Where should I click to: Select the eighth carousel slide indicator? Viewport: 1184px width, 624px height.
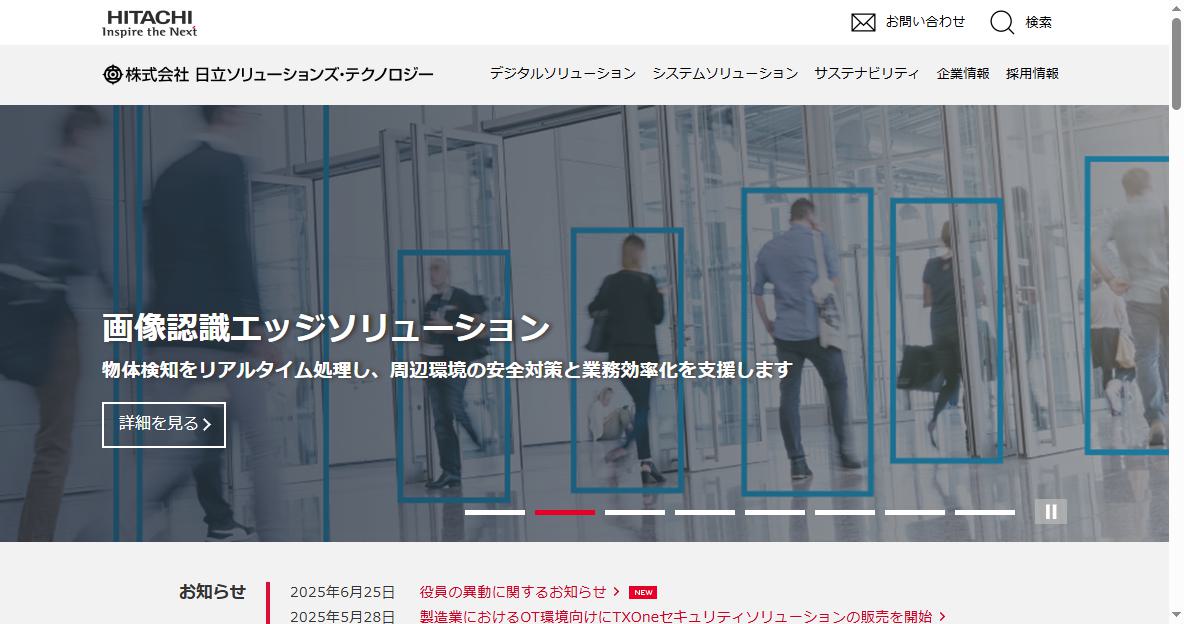click(985, 512)
